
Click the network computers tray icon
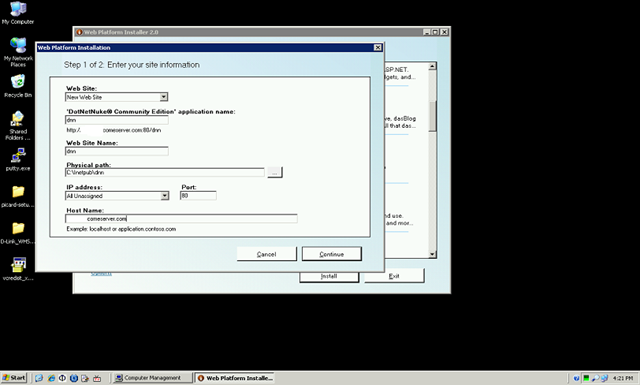tap(604, 378)
